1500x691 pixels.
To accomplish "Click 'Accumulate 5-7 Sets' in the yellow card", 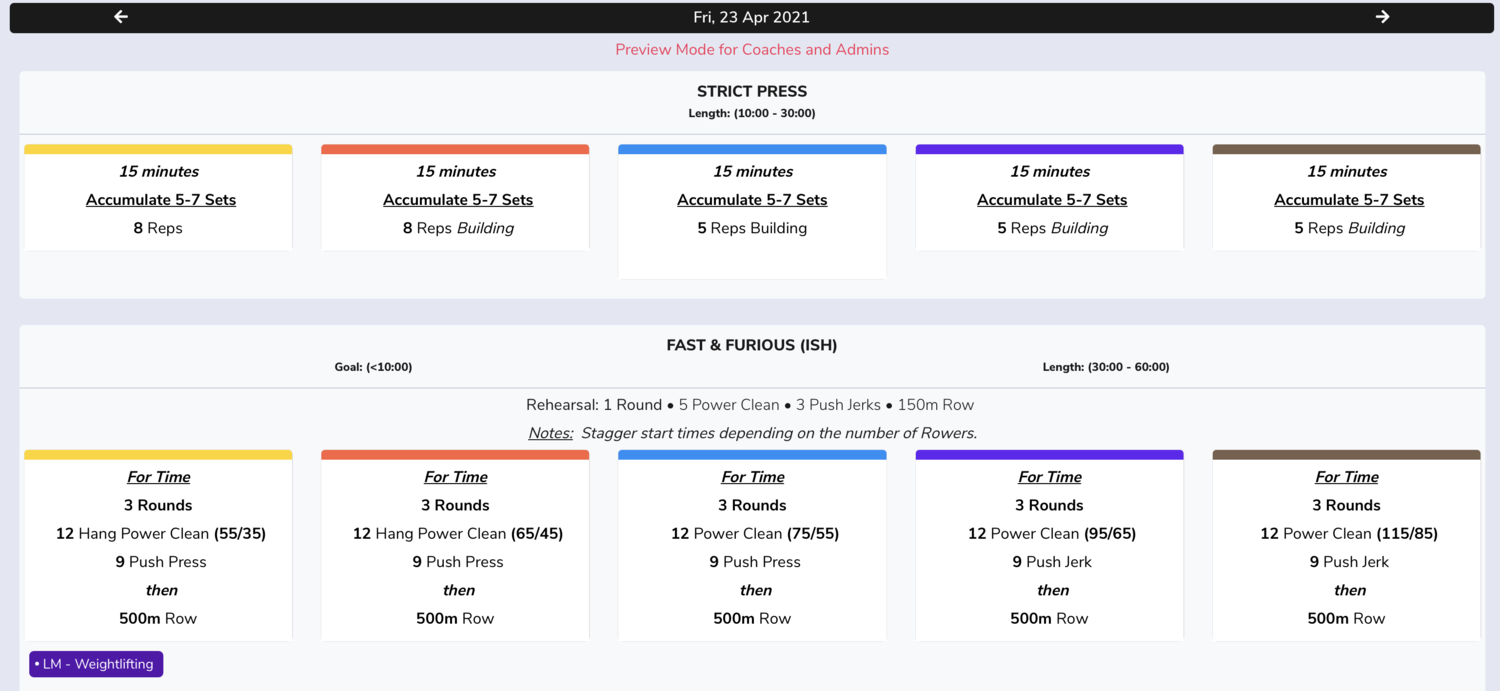I will click(161, 200).
